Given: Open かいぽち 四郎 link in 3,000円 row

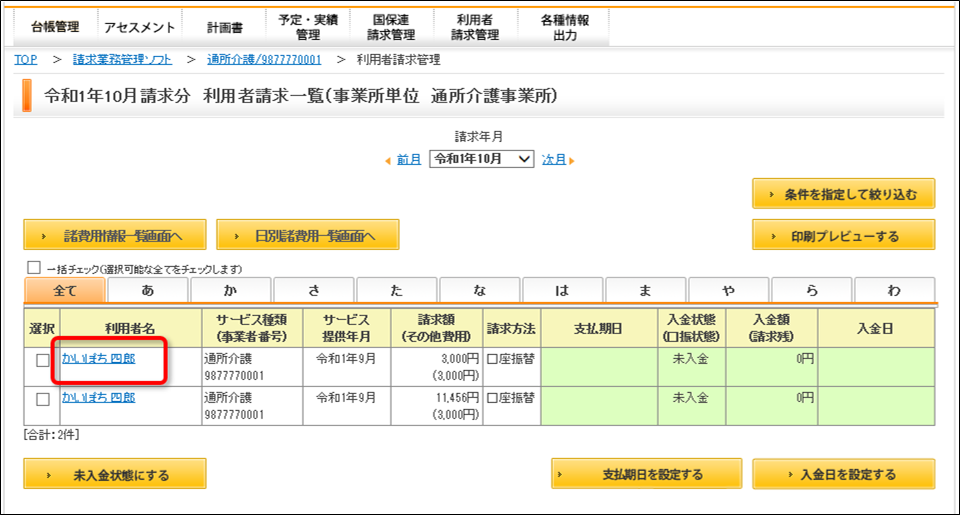Looking at the screenshot, I should (99, 358).
